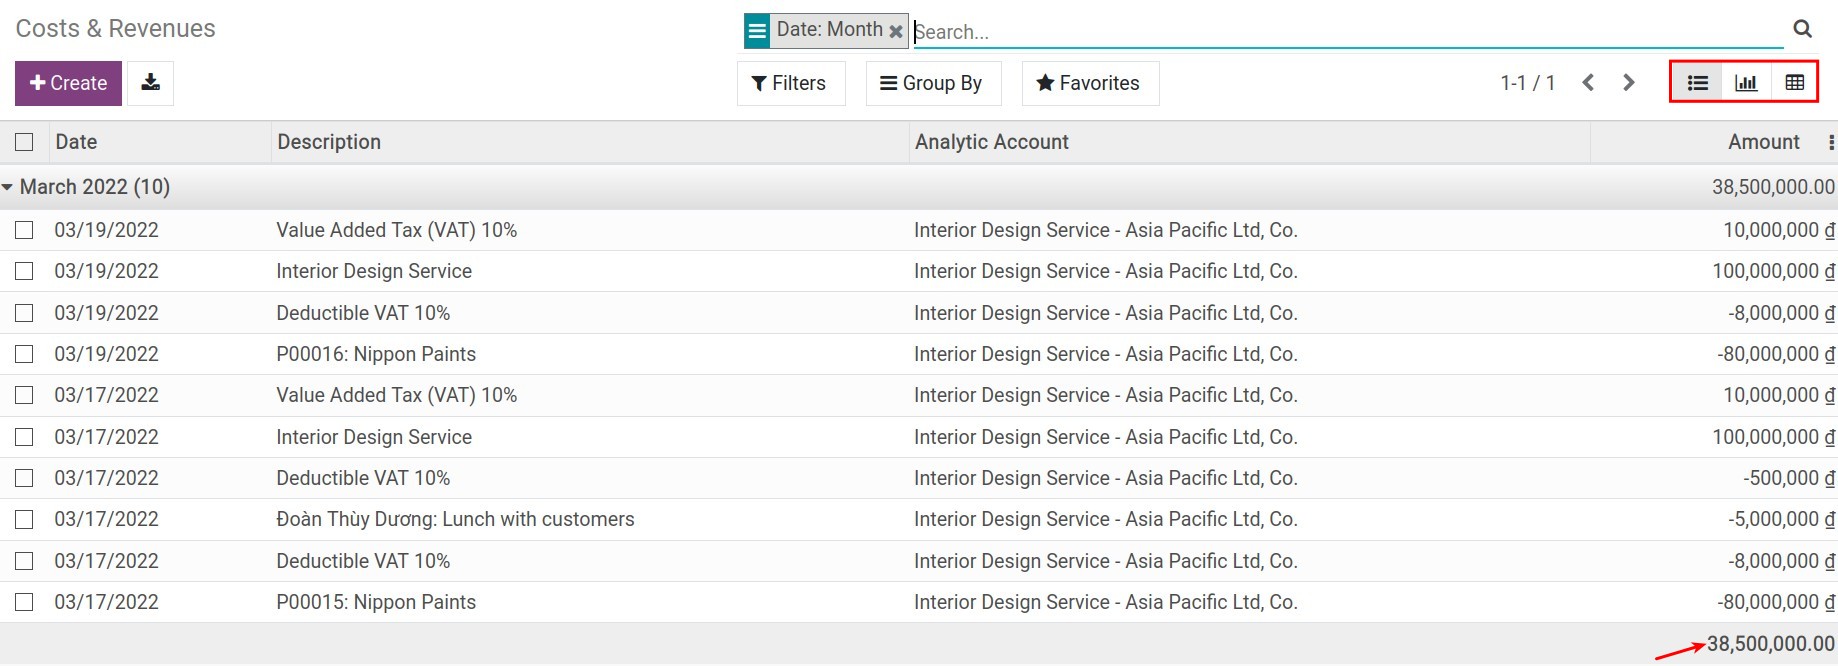Go to the previous page arrow
The height and width of the screenshot is (666, 1838).
(1587, 83)
